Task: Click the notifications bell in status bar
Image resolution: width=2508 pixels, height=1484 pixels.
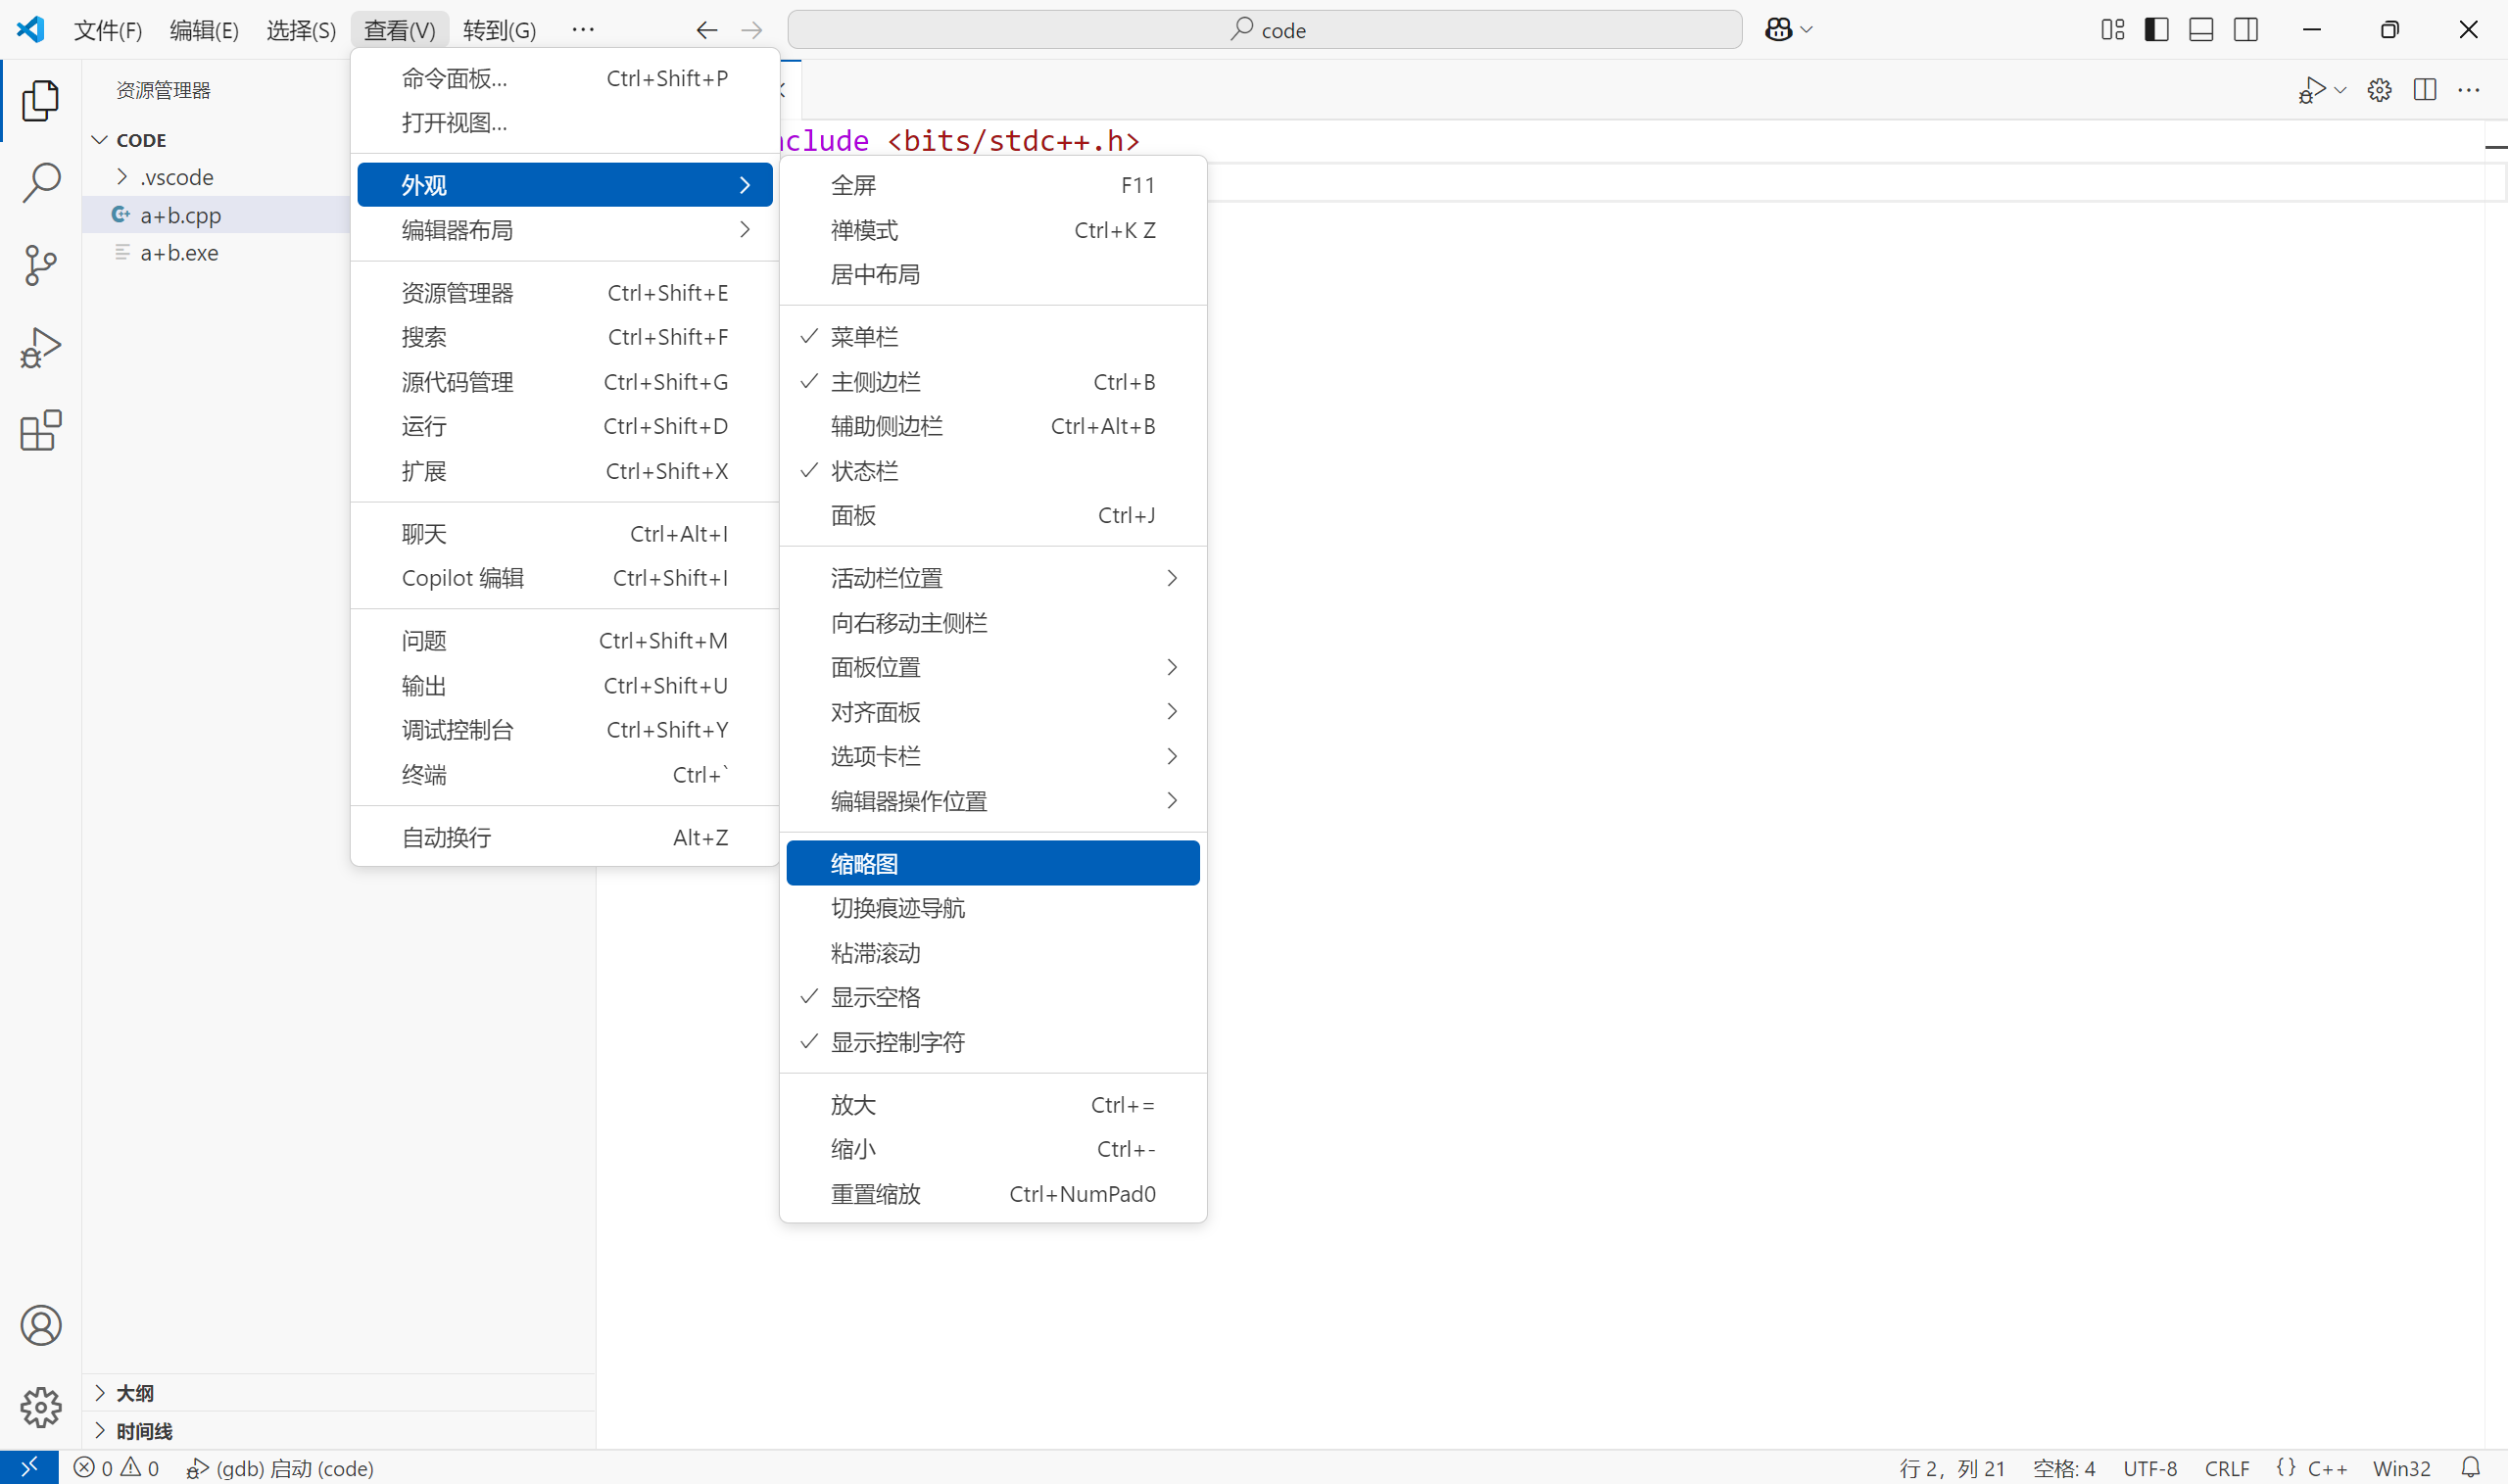Action: (2470, 1467)
